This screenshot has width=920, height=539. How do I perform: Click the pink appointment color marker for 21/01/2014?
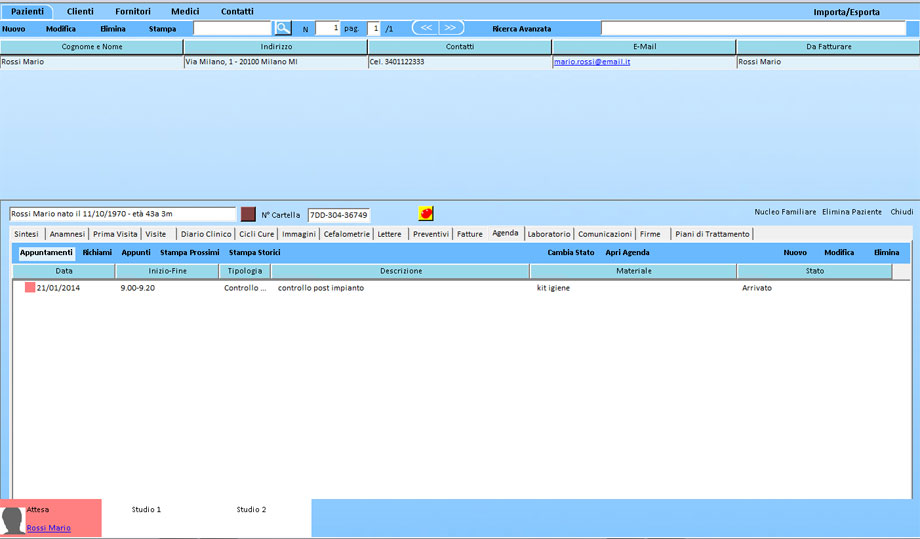coord(30,287)
